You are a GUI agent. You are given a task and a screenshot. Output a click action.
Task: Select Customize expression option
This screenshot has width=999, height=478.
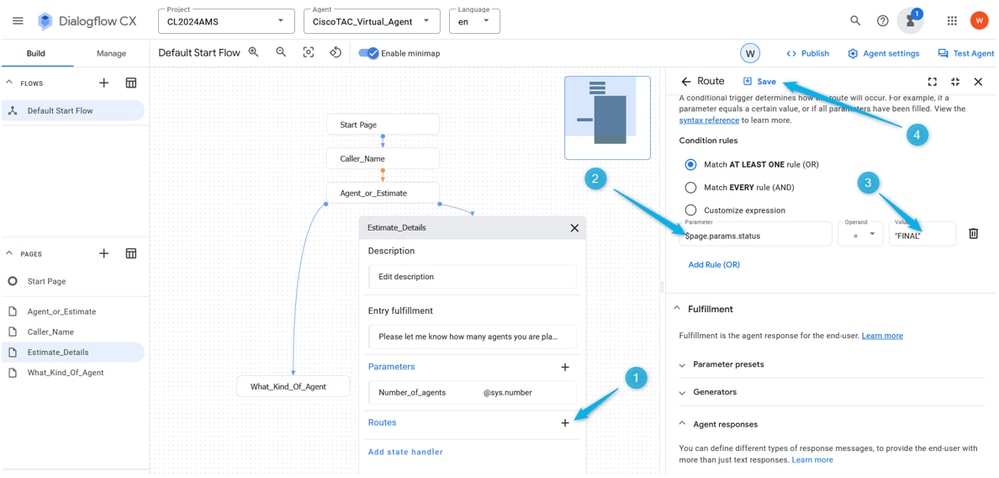click(691, 210)
